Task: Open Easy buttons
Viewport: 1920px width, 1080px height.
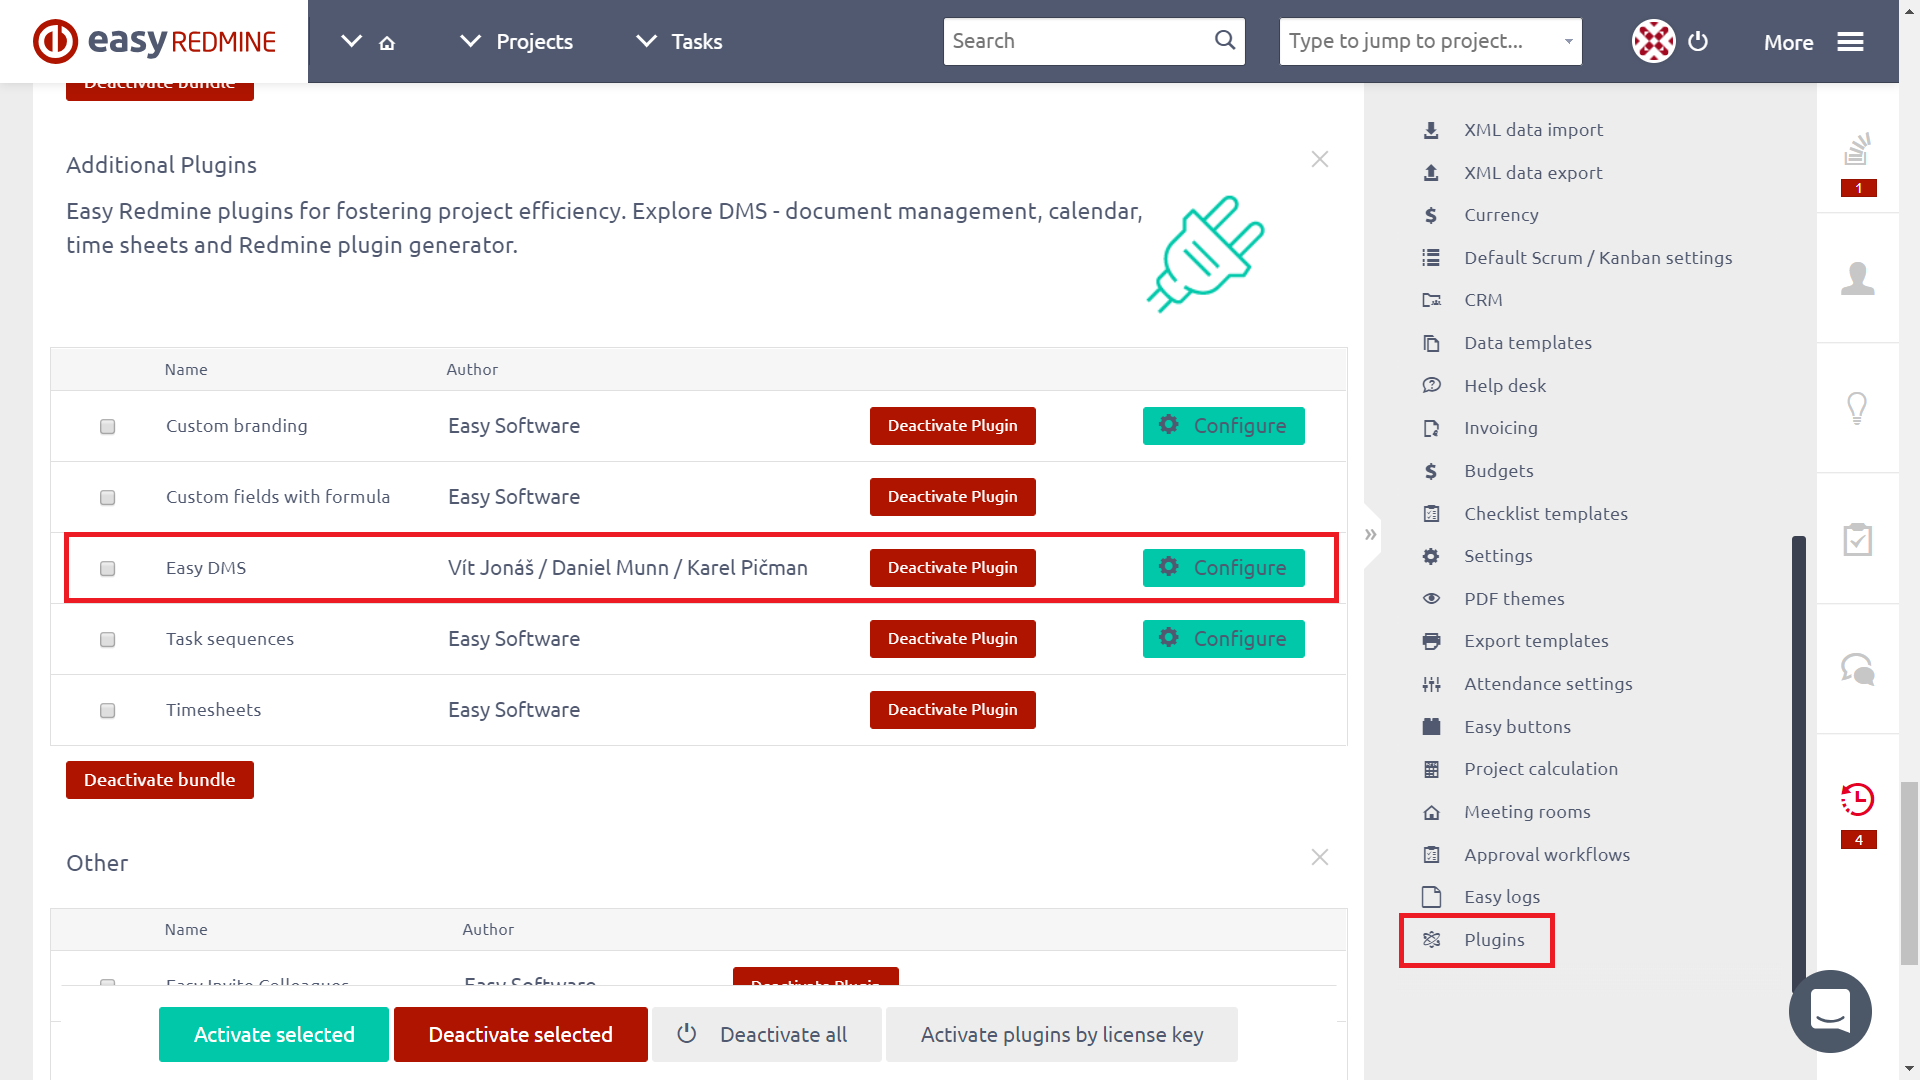Action: (1518, 727)
